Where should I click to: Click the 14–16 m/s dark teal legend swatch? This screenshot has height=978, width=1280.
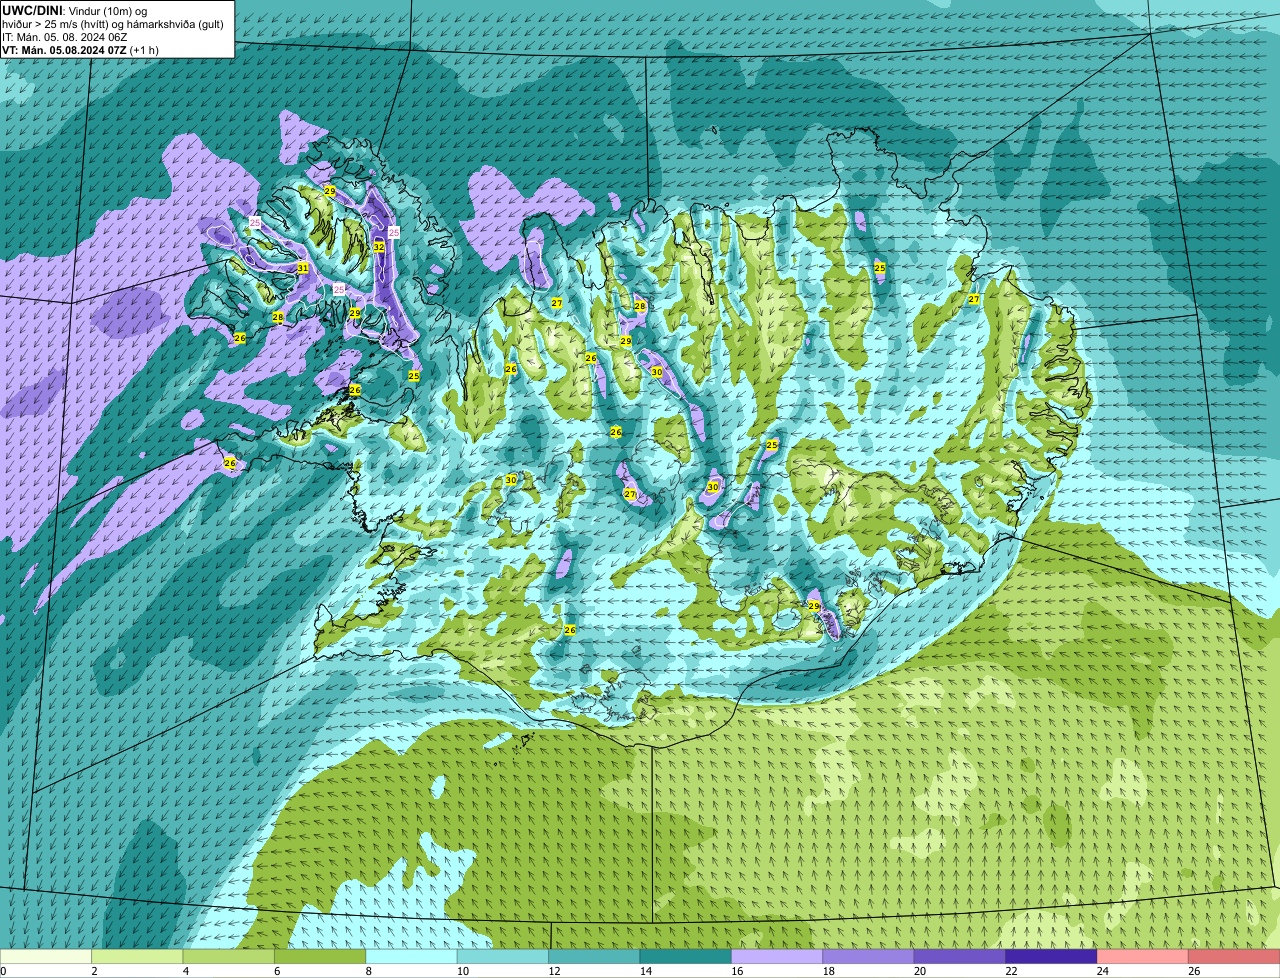[x=686, y=956]
